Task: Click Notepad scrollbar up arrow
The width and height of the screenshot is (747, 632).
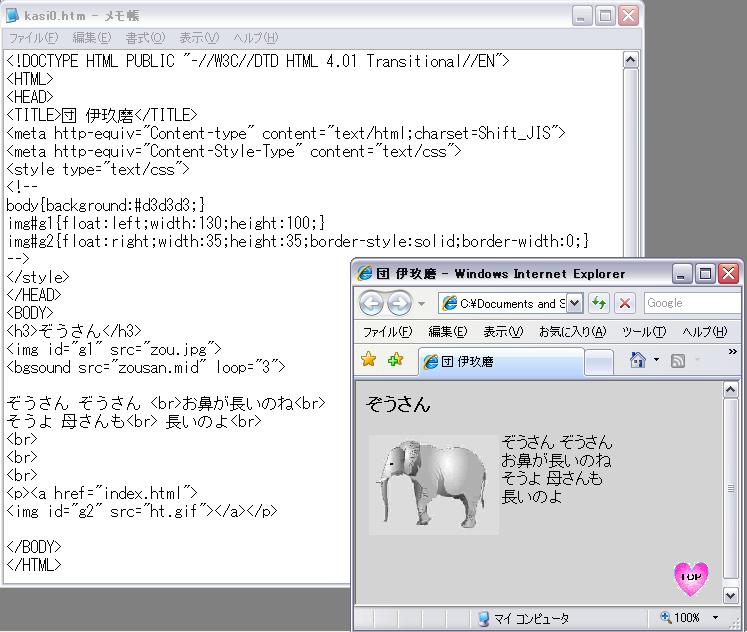Action: point(630,60)
